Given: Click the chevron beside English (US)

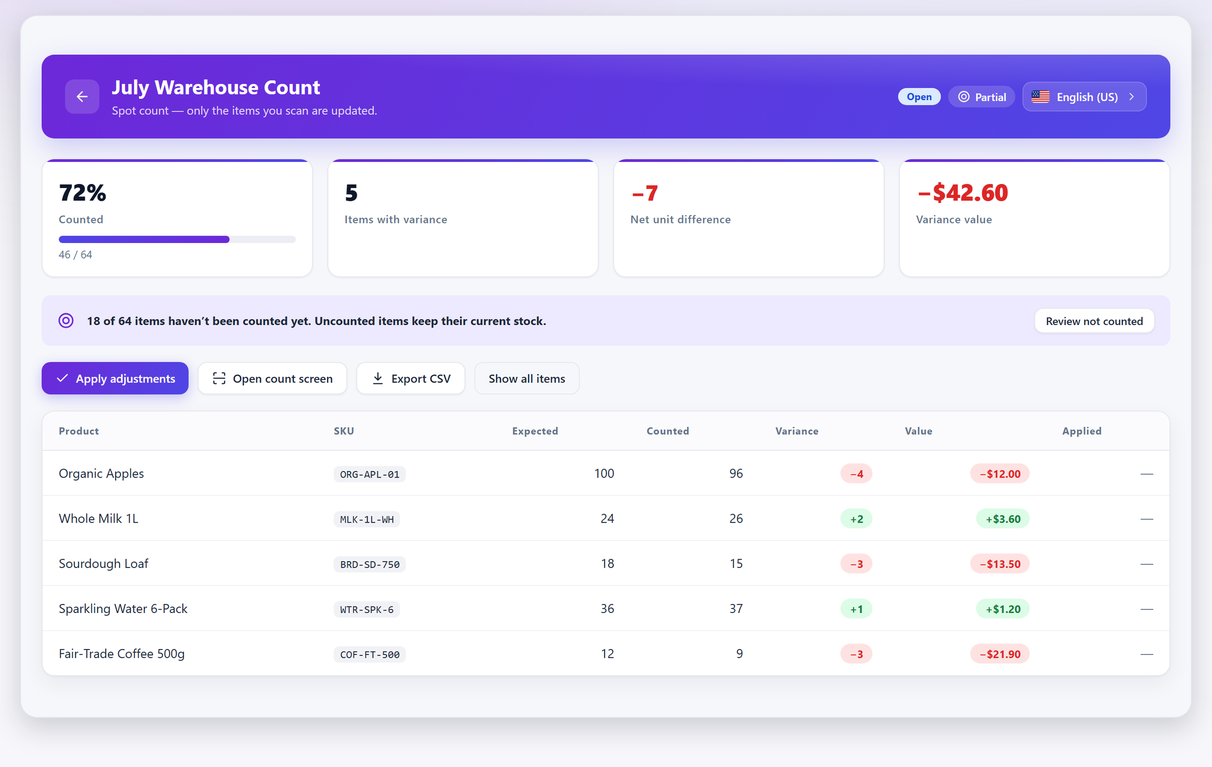Looking at the screenshot, I should click(x=1131, y=97).
